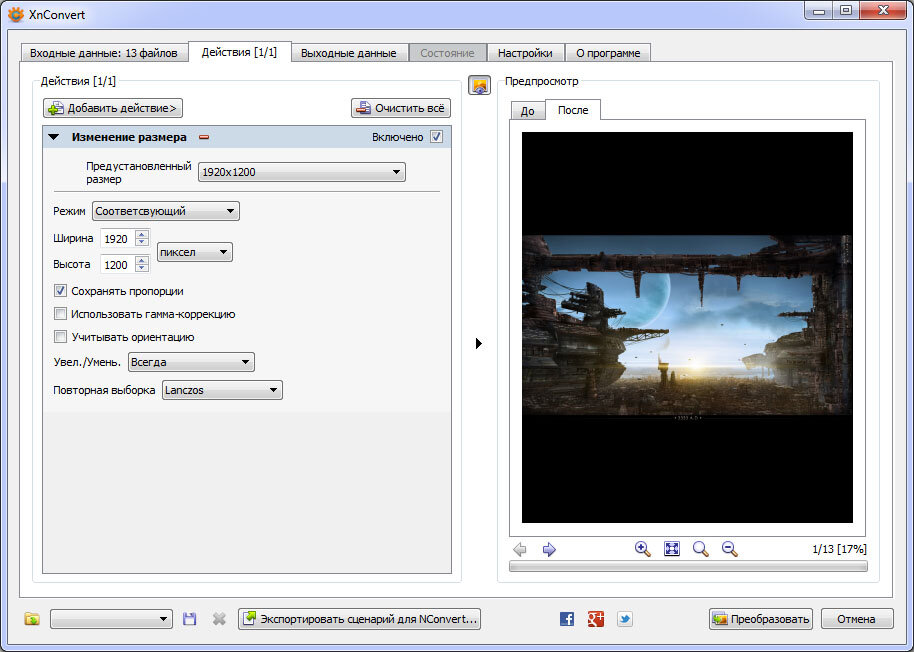Click the Высота height input field
914x652 pixels.
point(117,265)
